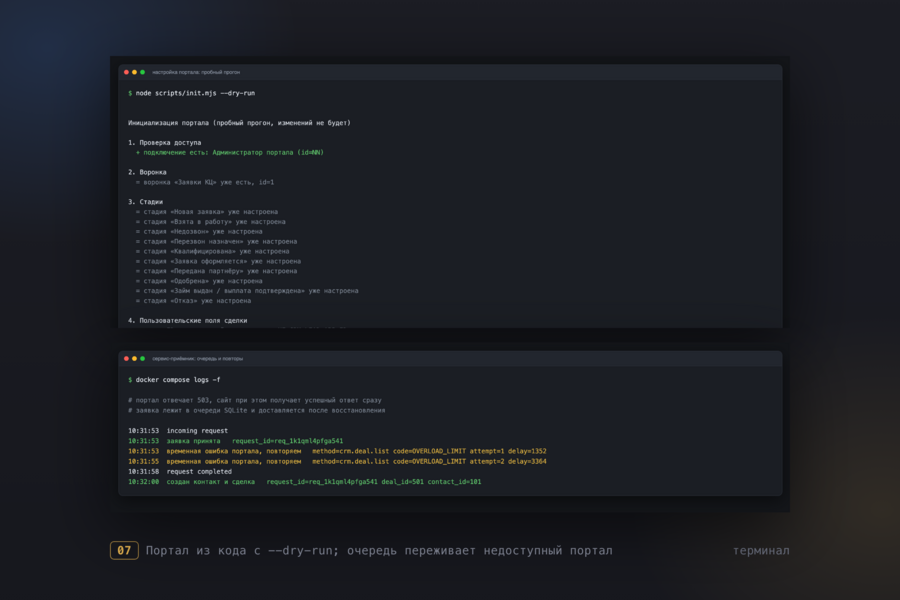900x600 pixels.
Task: Select line «воронка «Заявки КЦ» уже есть»
Action: pyautogui.click(x=205, y=182)
